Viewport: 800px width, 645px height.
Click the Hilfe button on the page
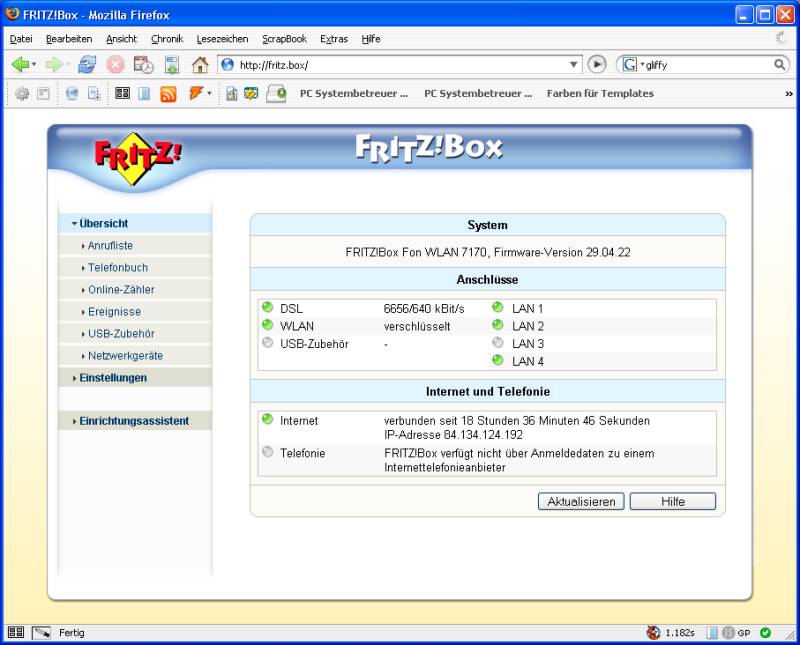pyautogui.click(x=672, y=501)
